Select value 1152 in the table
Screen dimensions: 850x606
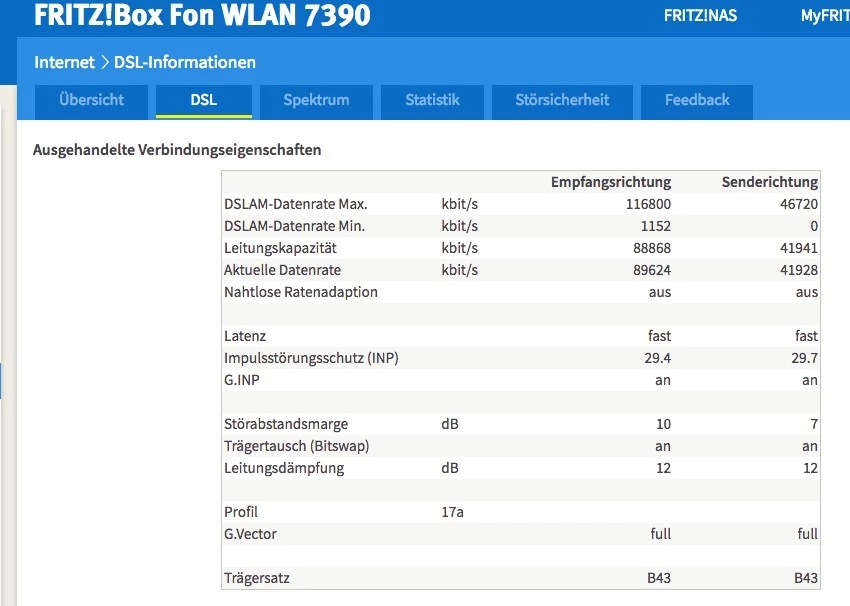click(655, 226)
